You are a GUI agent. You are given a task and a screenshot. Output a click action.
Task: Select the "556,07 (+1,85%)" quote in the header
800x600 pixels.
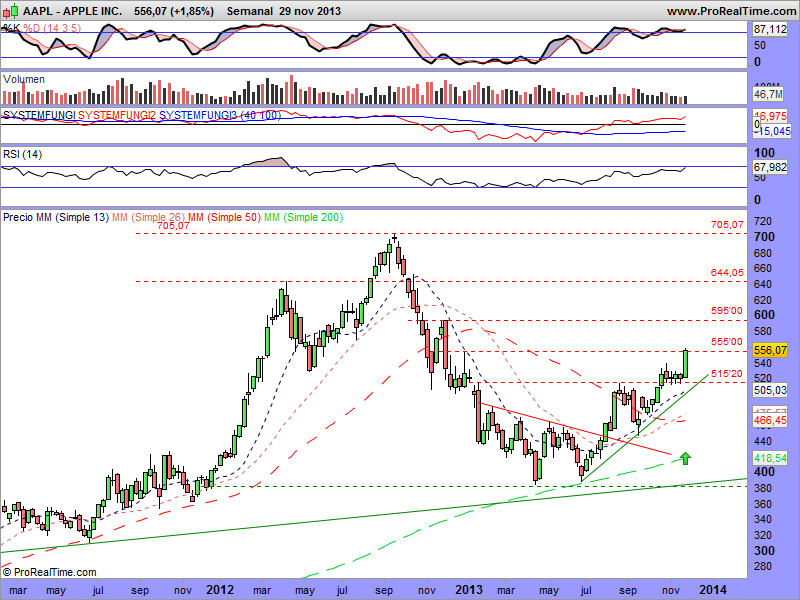(174, 11)
